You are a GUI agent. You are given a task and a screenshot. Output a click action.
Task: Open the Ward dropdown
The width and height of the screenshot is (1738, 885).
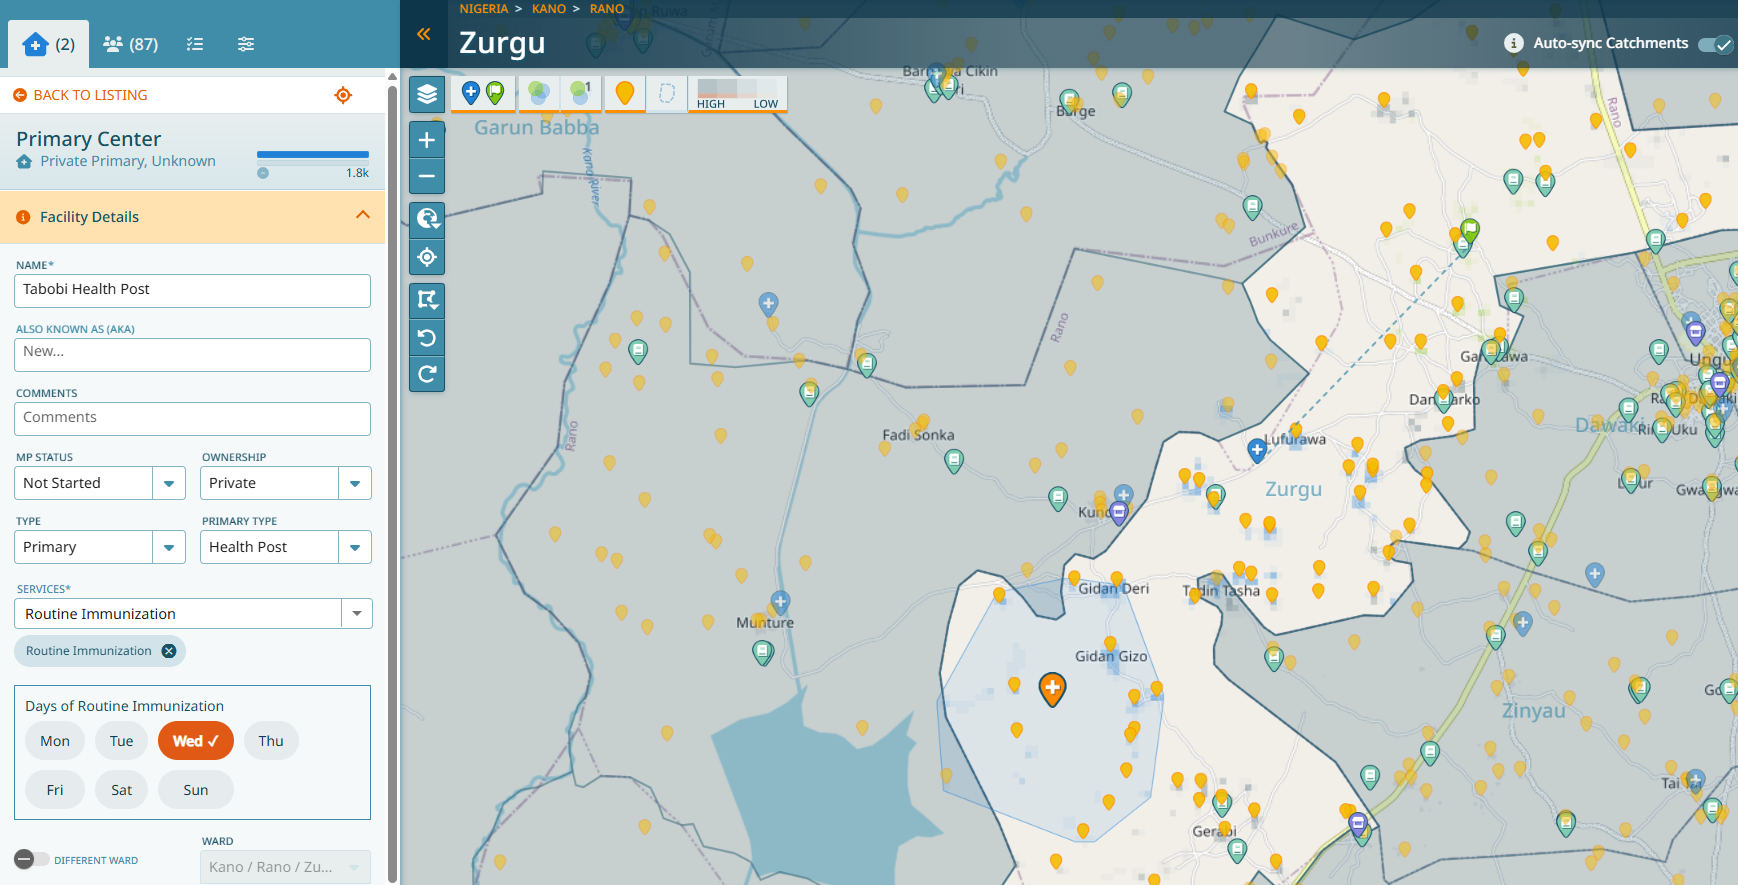(286, 867)
